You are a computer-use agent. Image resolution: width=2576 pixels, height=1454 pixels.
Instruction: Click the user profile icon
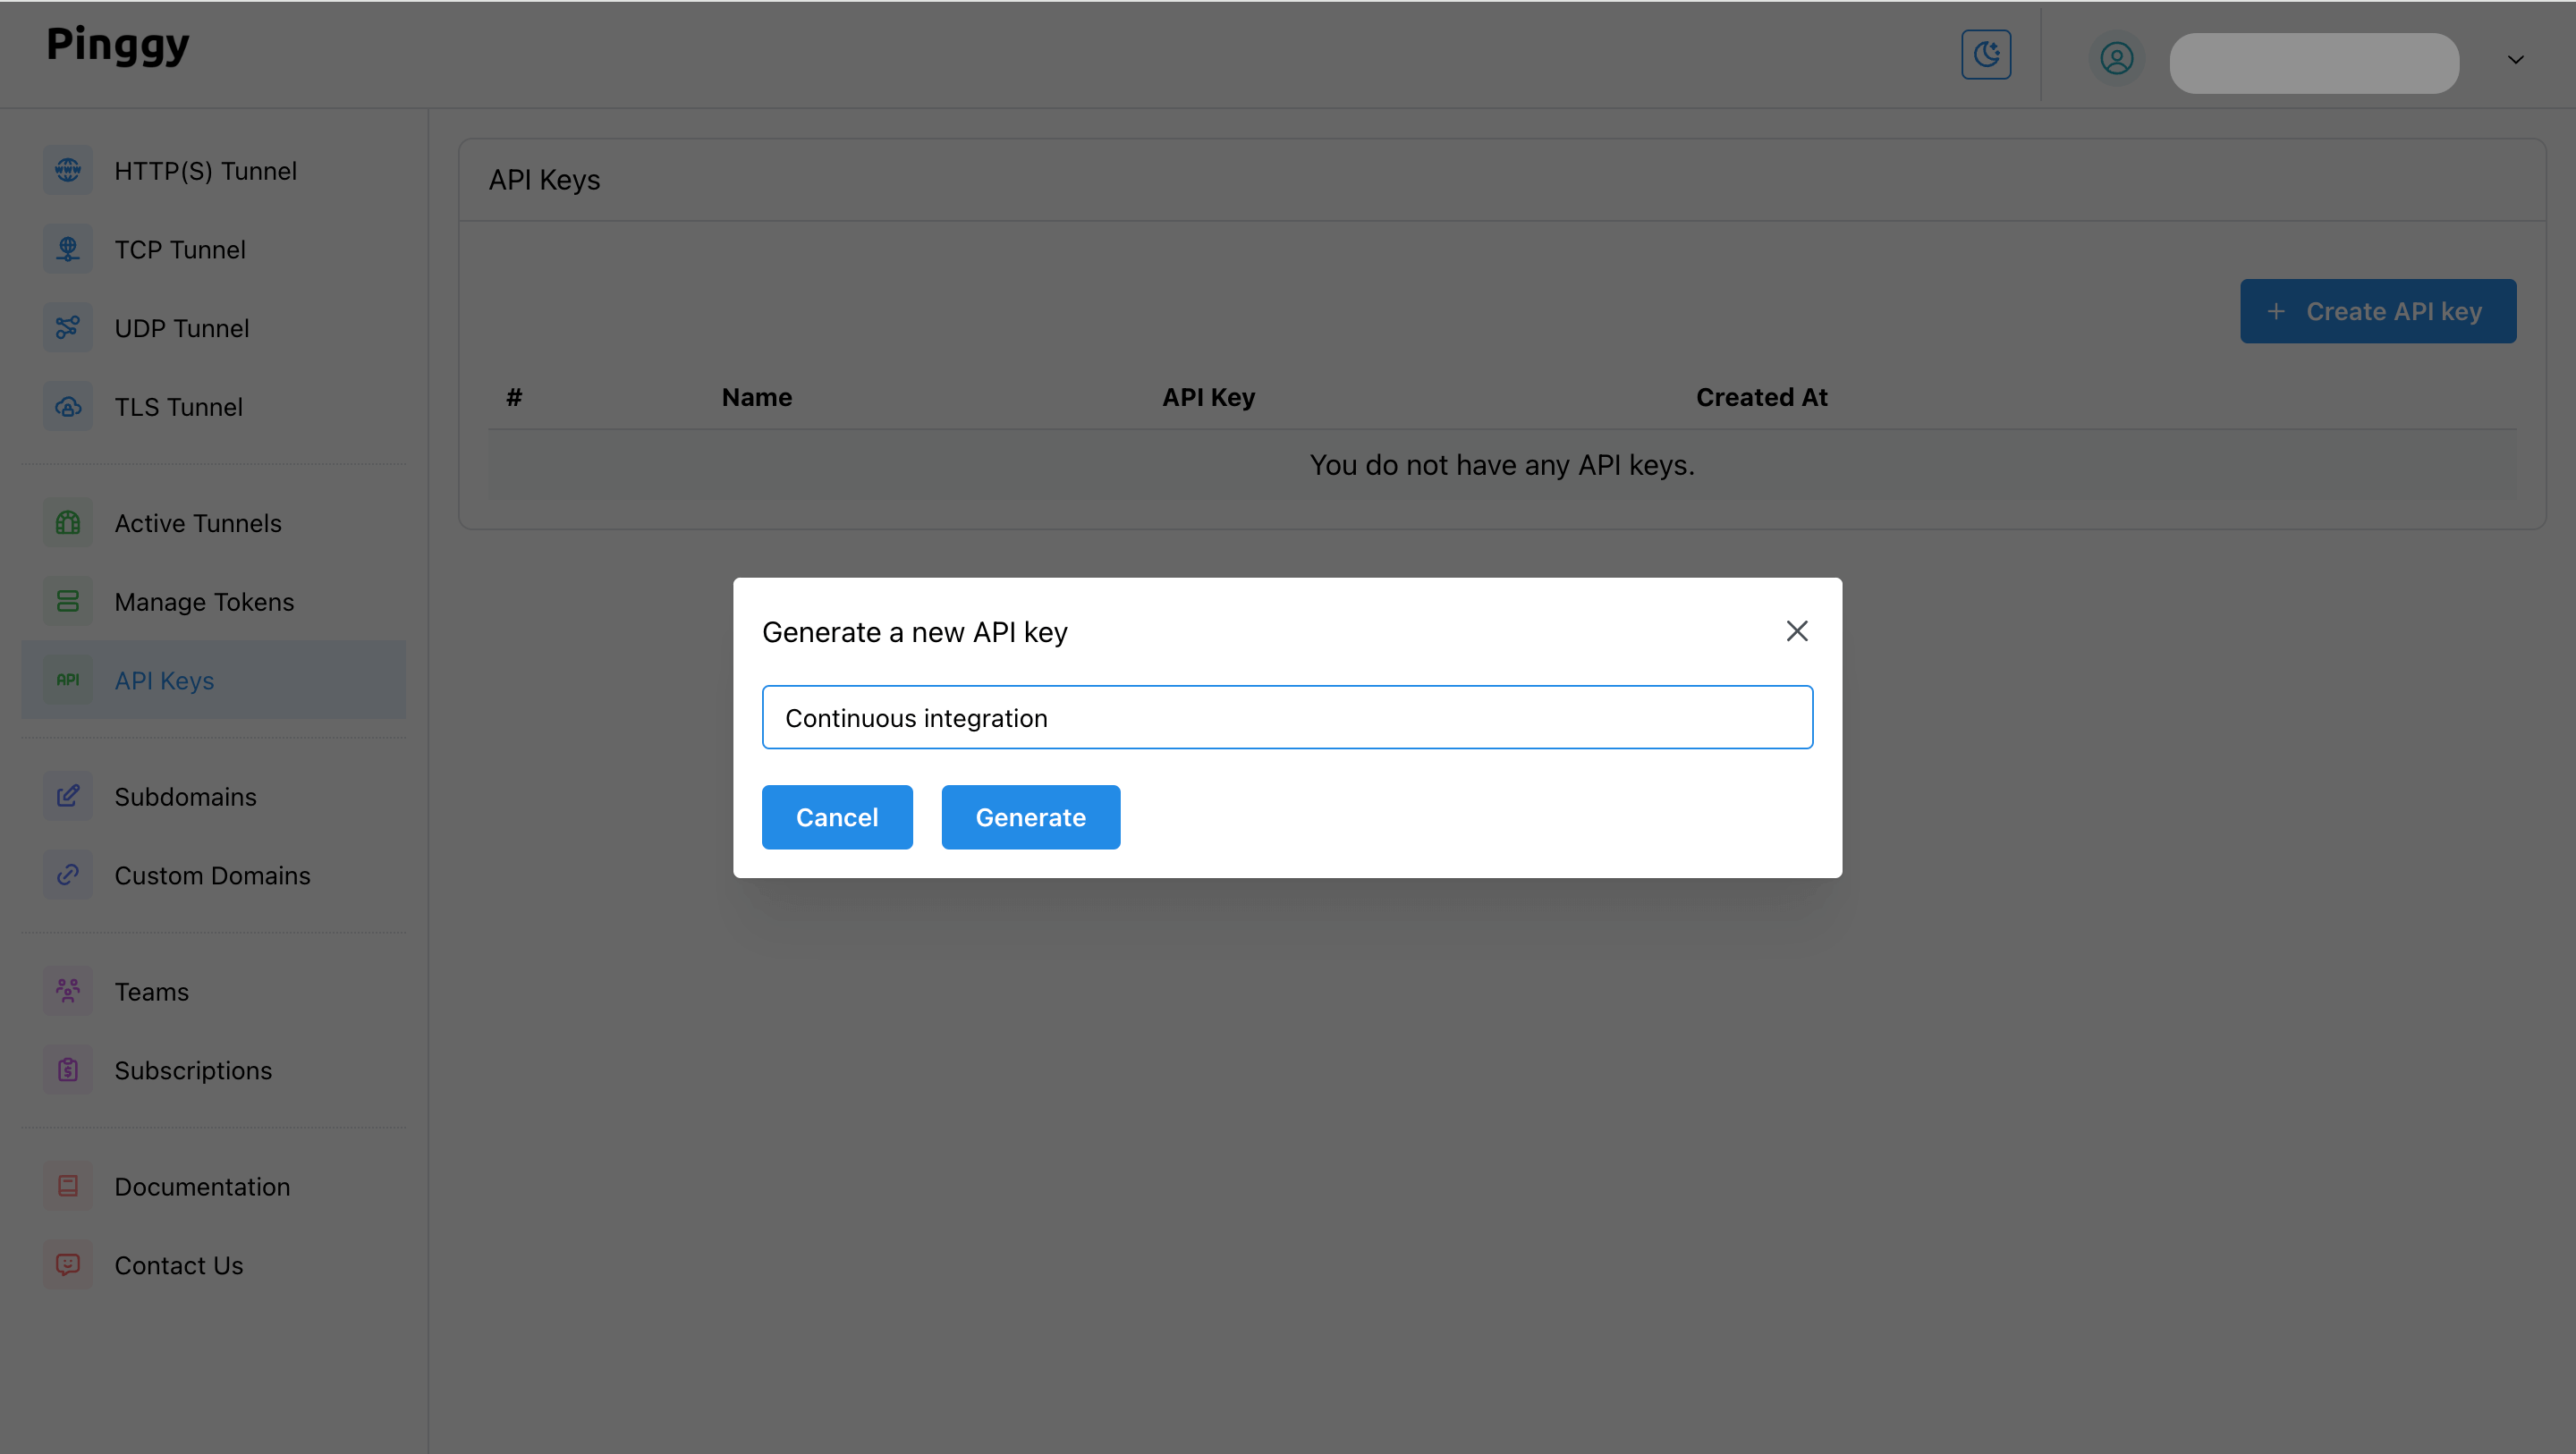2116,60
